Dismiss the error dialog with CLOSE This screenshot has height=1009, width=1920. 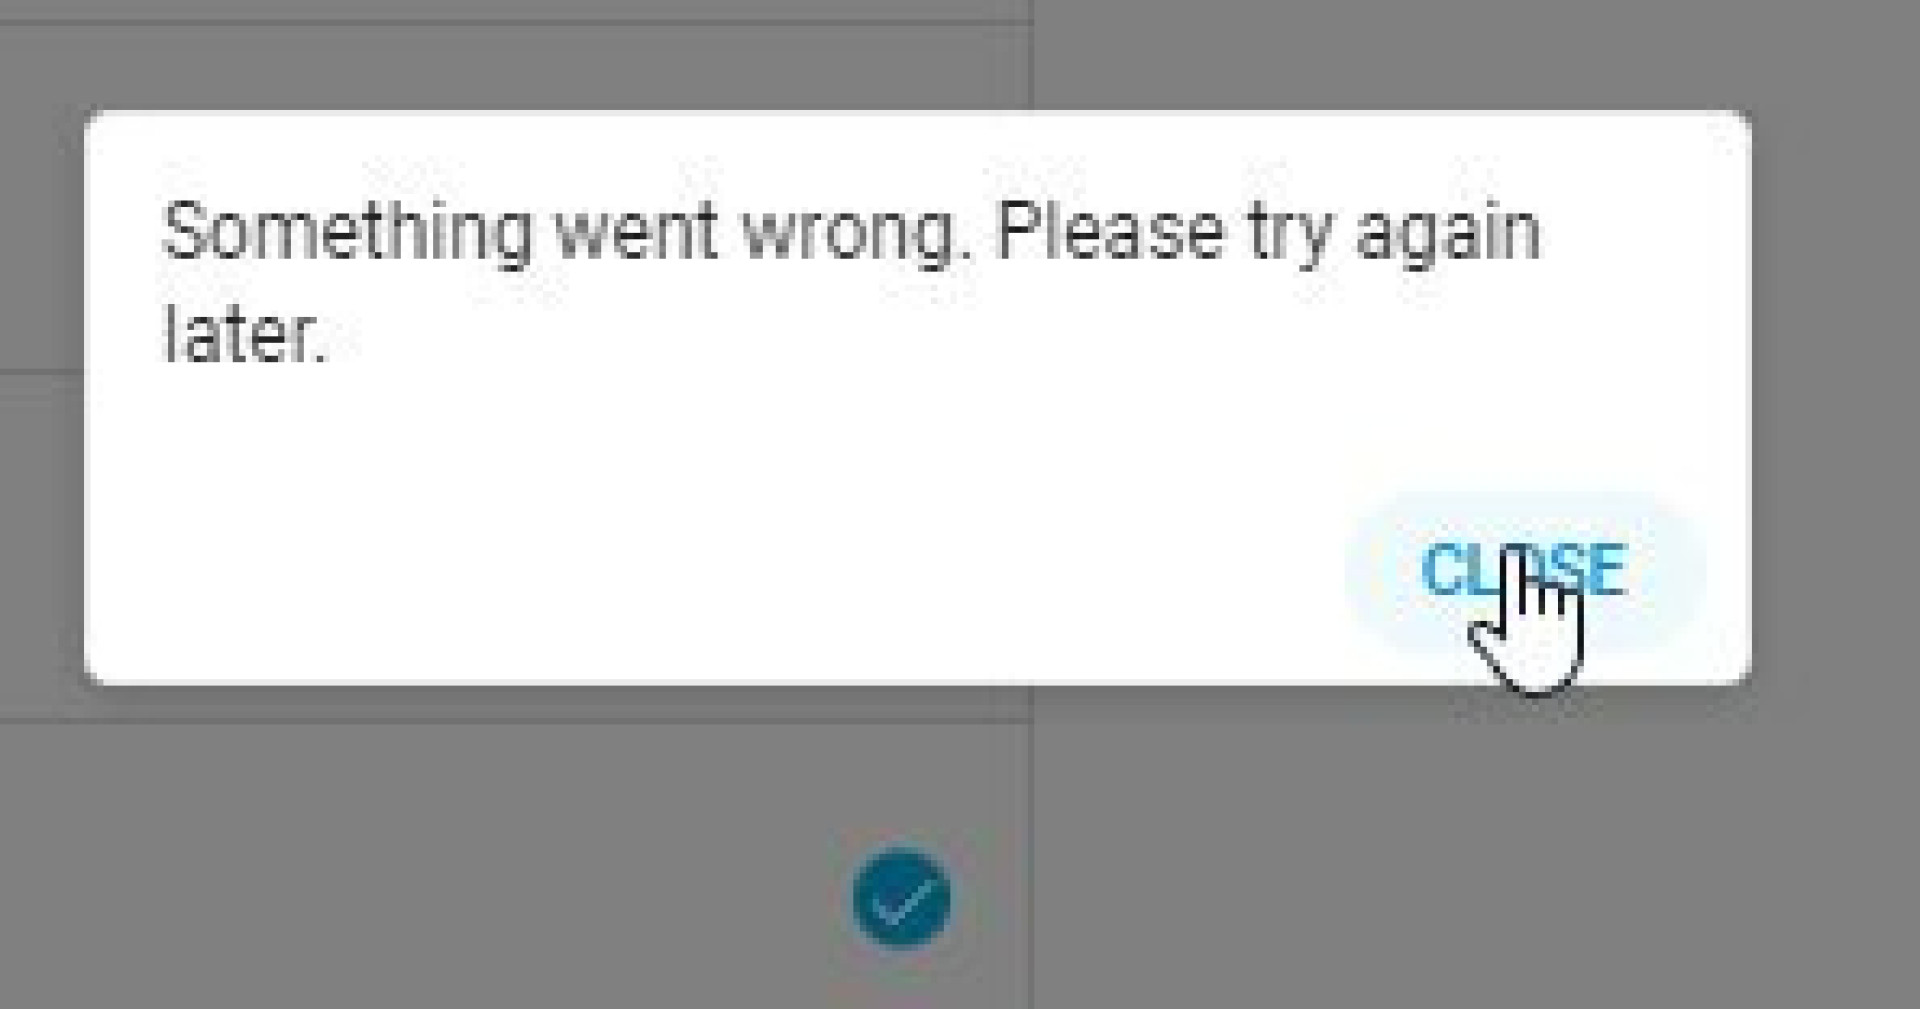1524,571
